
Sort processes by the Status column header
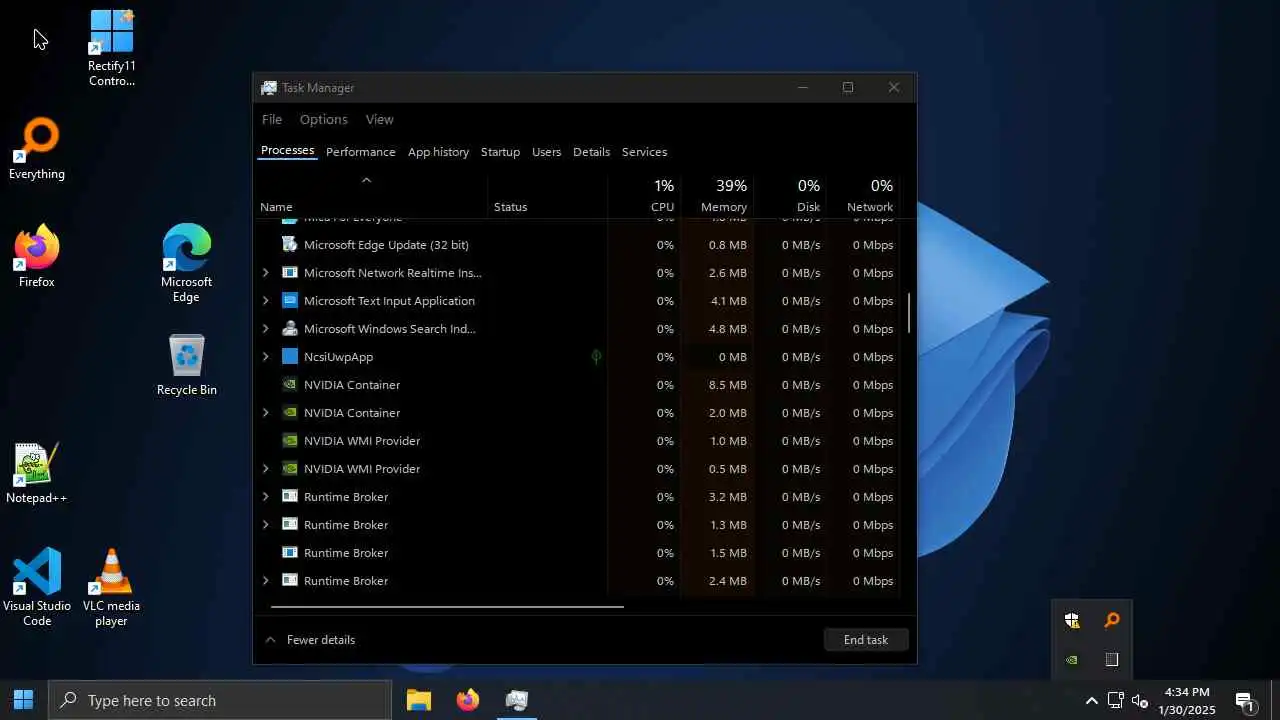547,195
